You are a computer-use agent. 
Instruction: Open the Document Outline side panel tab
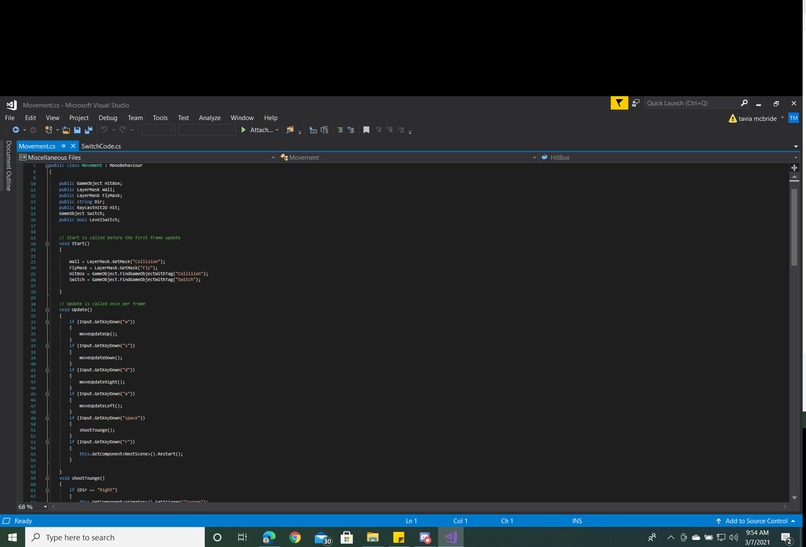pyautogui.click(x=8, y=166)
